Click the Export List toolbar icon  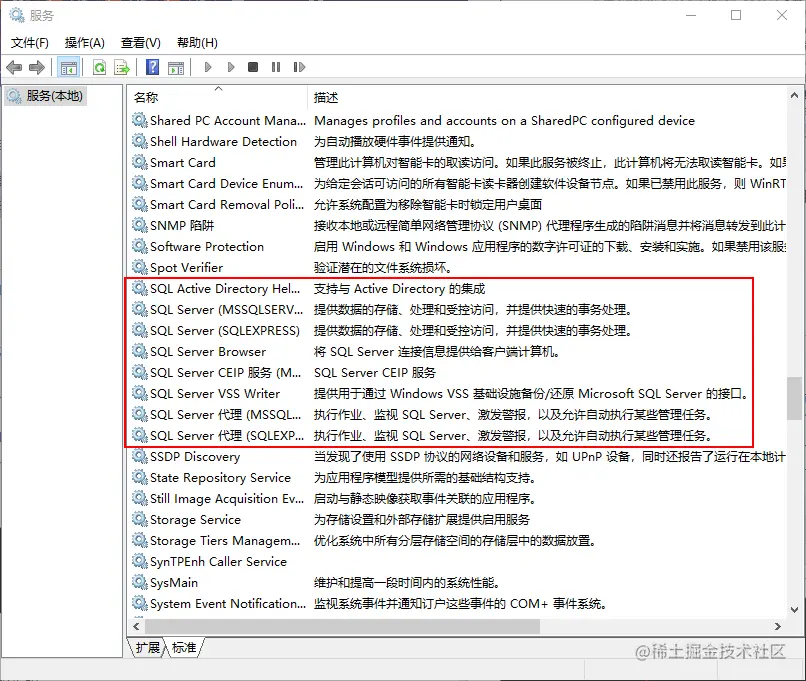[122, 67]
